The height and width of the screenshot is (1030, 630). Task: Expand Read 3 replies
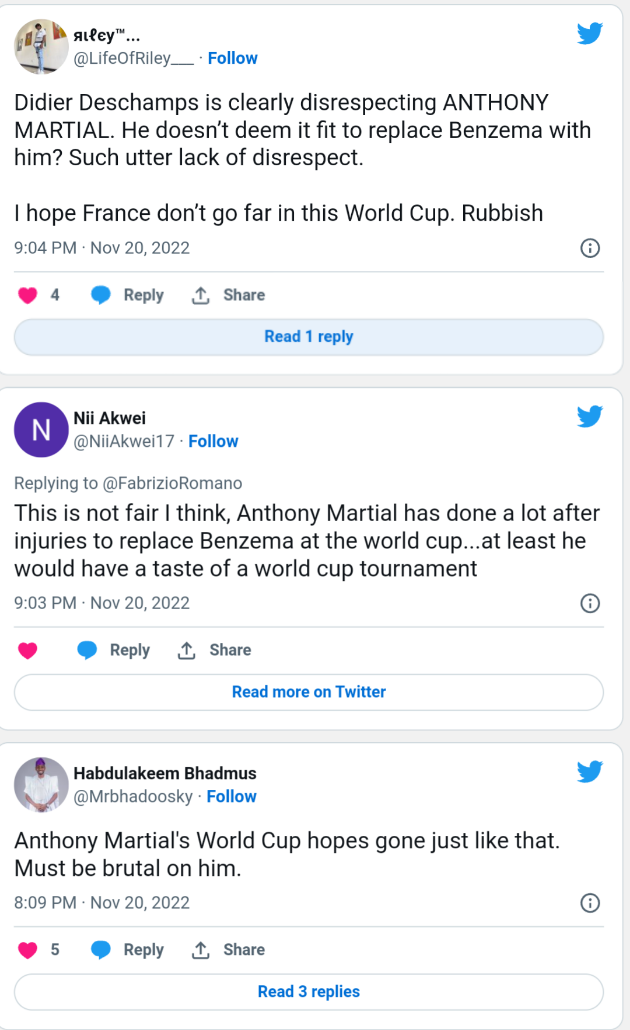coord(308,992)
